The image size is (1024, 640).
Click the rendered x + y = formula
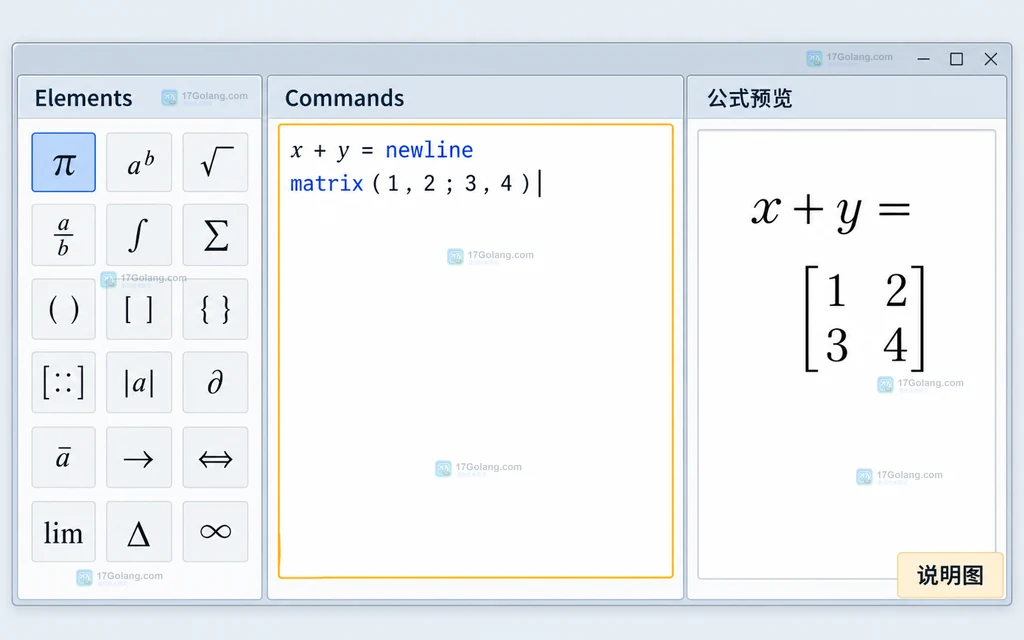click(831, 210)
